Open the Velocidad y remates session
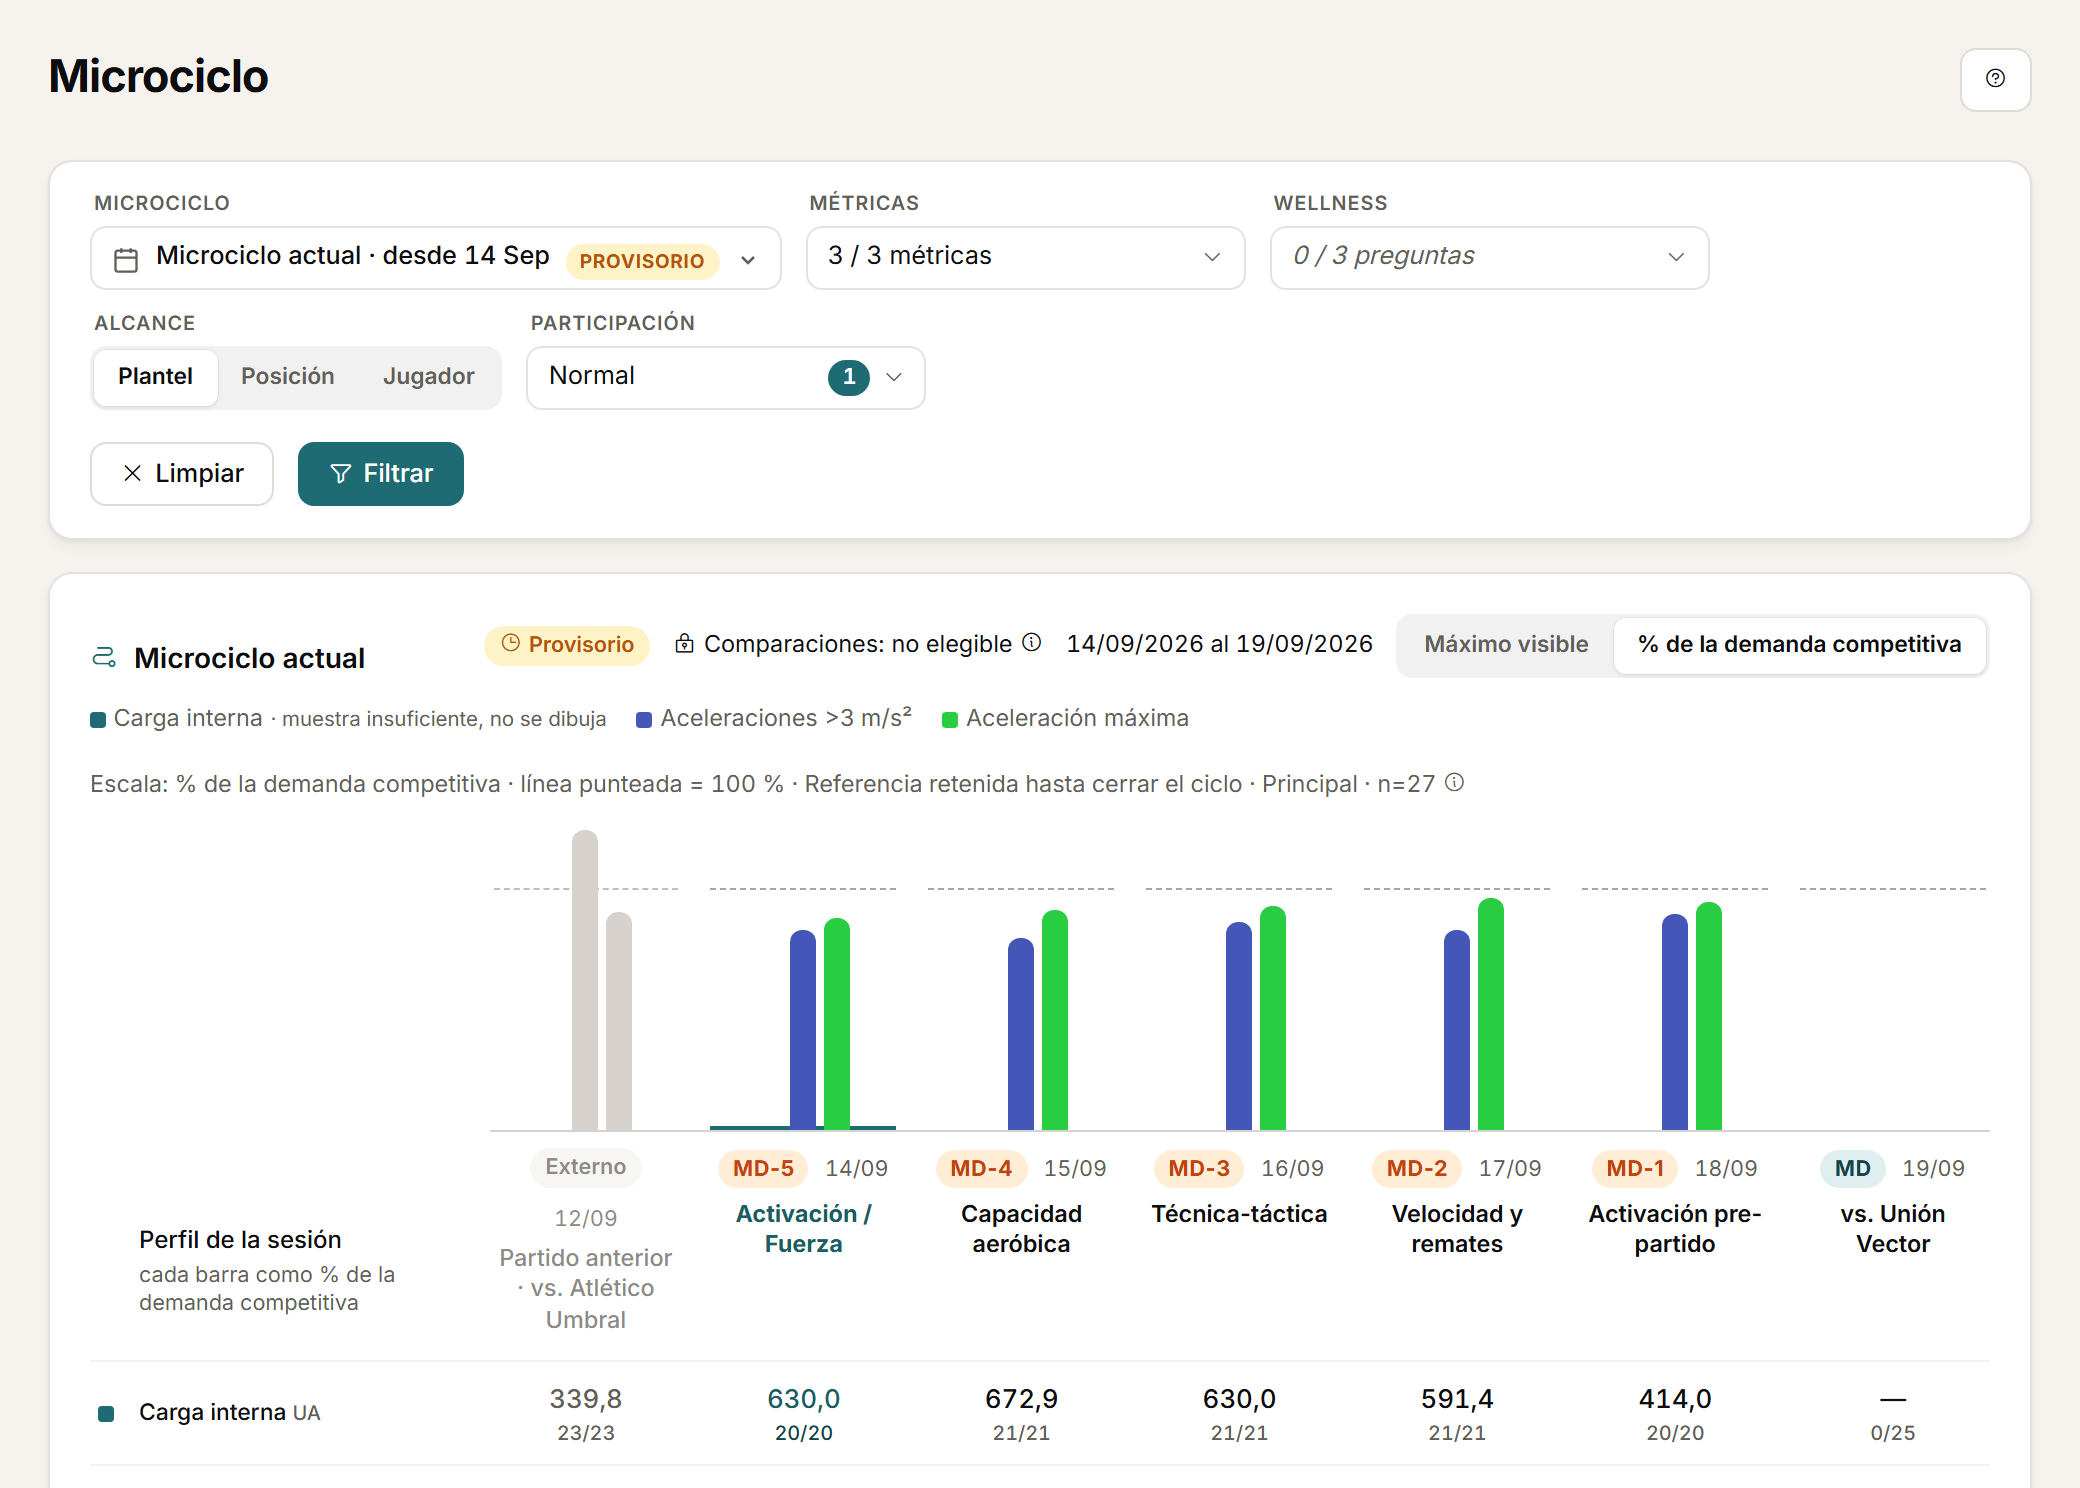The width and height of the screenshot is (2080, 1488). (1457, 1229)
